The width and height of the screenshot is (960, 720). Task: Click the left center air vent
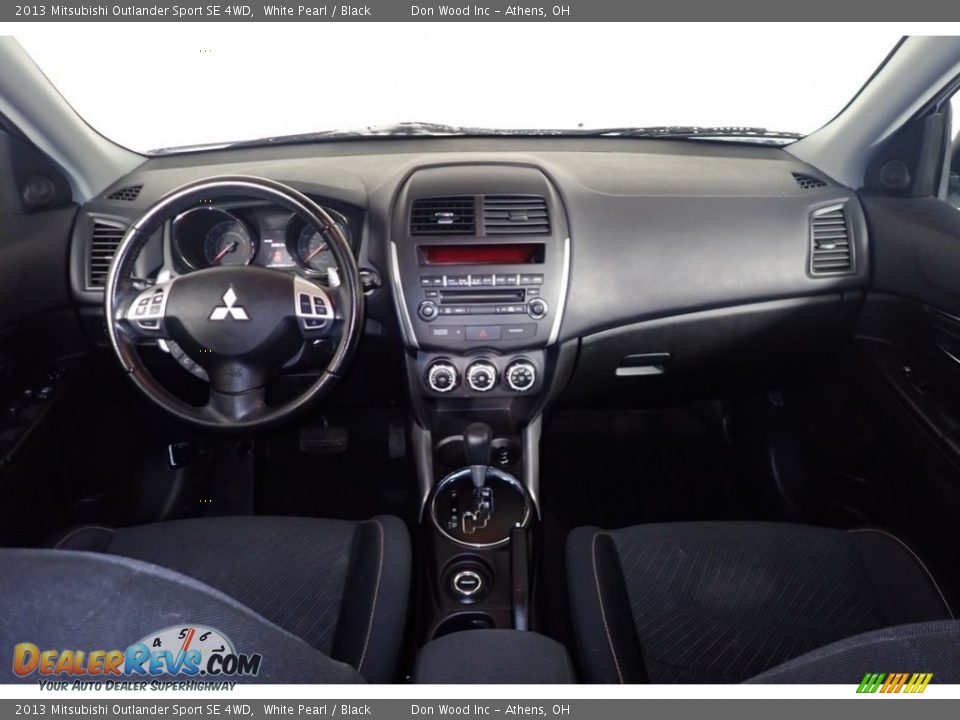442,216
